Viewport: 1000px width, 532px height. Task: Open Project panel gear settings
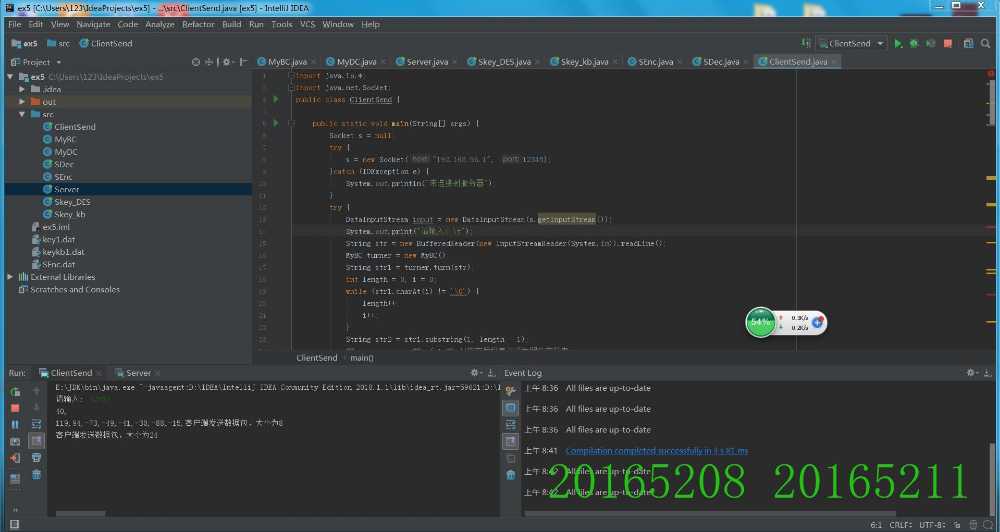[x=226, y=62]
